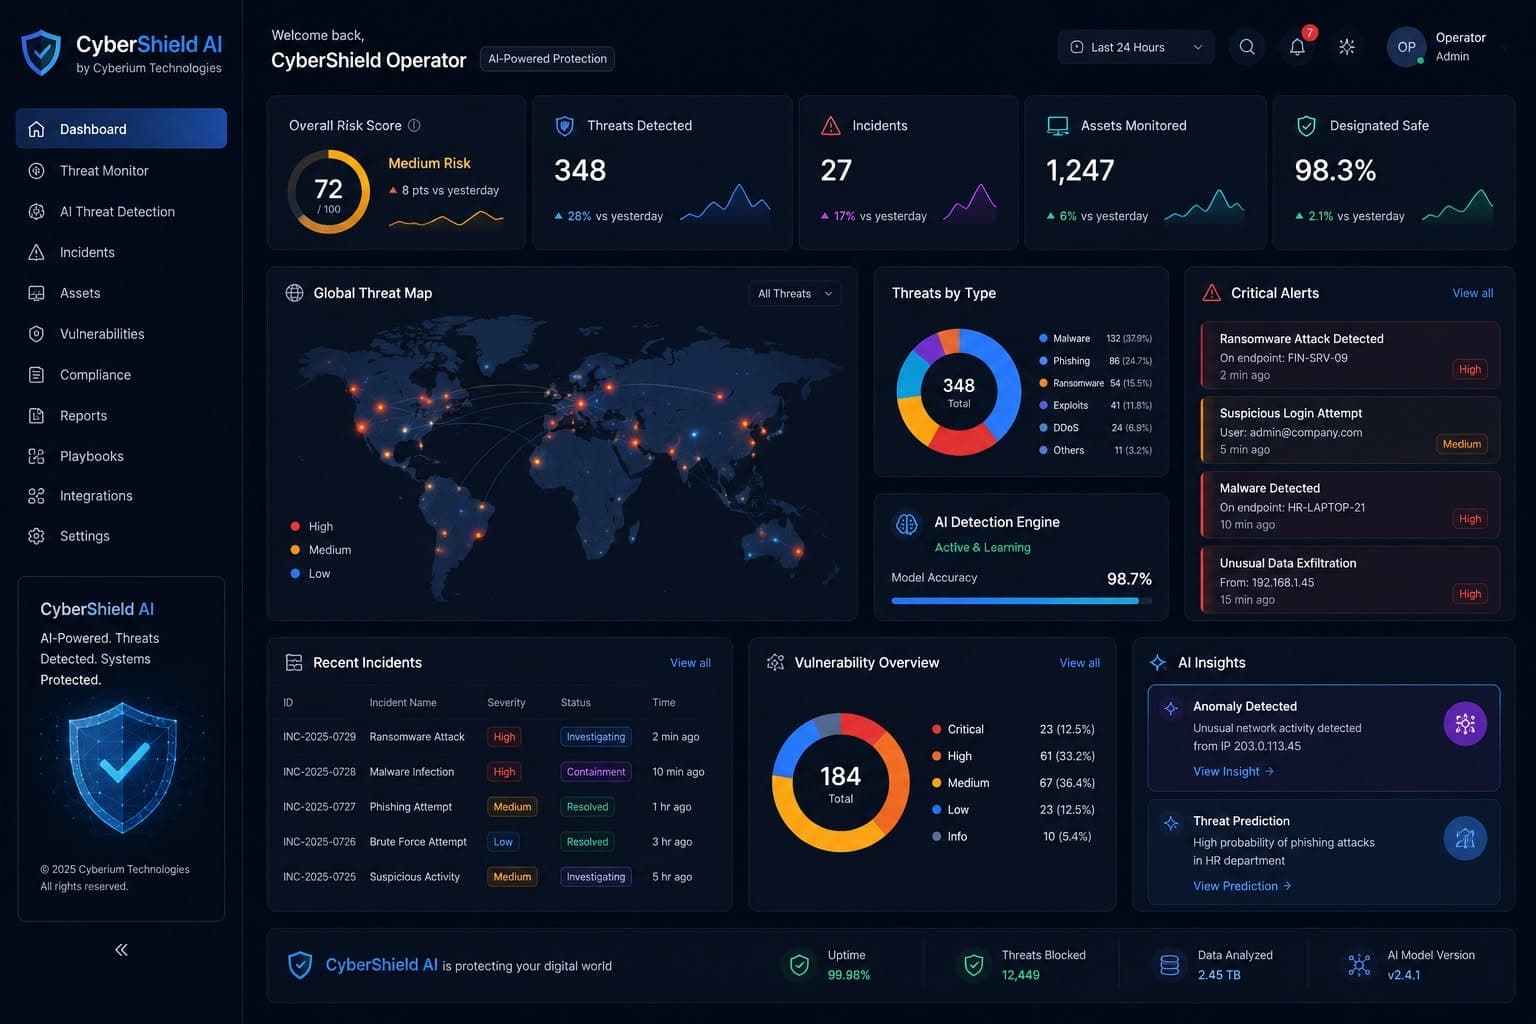The image size is (1536, 1024).
Task: Open the Unusual Data Exfiltration alert
Action: click(x=1350, y=580)
